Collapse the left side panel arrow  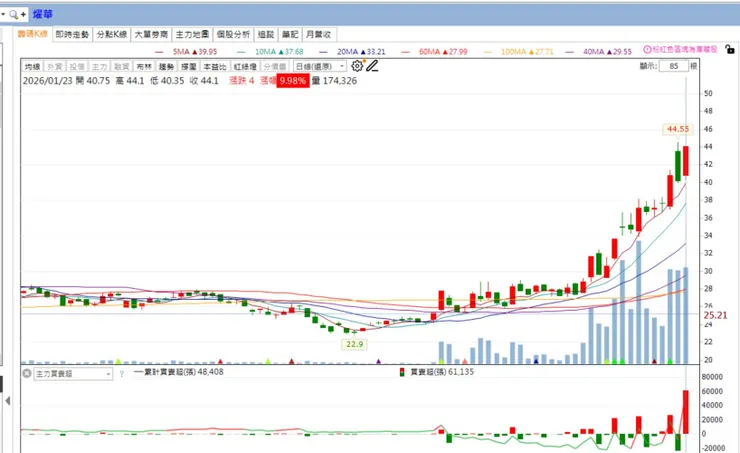(8, 401)
